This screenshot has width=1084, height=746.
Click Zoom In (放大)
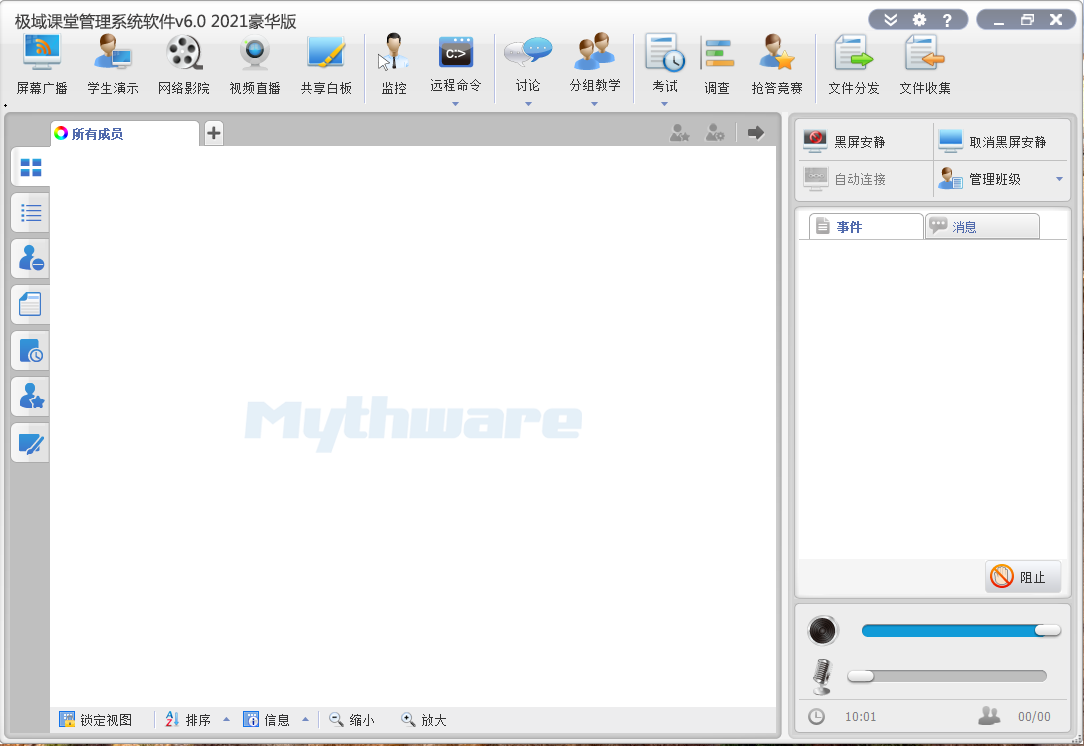[x=424, y=720]
